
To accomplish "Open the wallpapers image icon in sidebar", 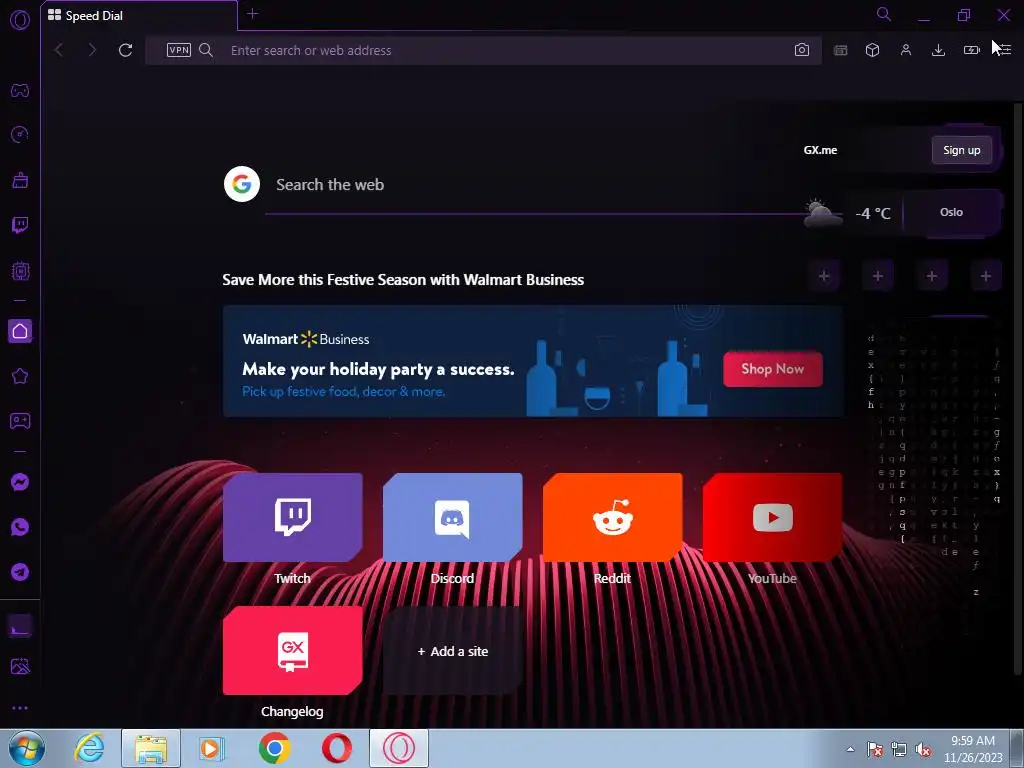I will click(20, 666).
